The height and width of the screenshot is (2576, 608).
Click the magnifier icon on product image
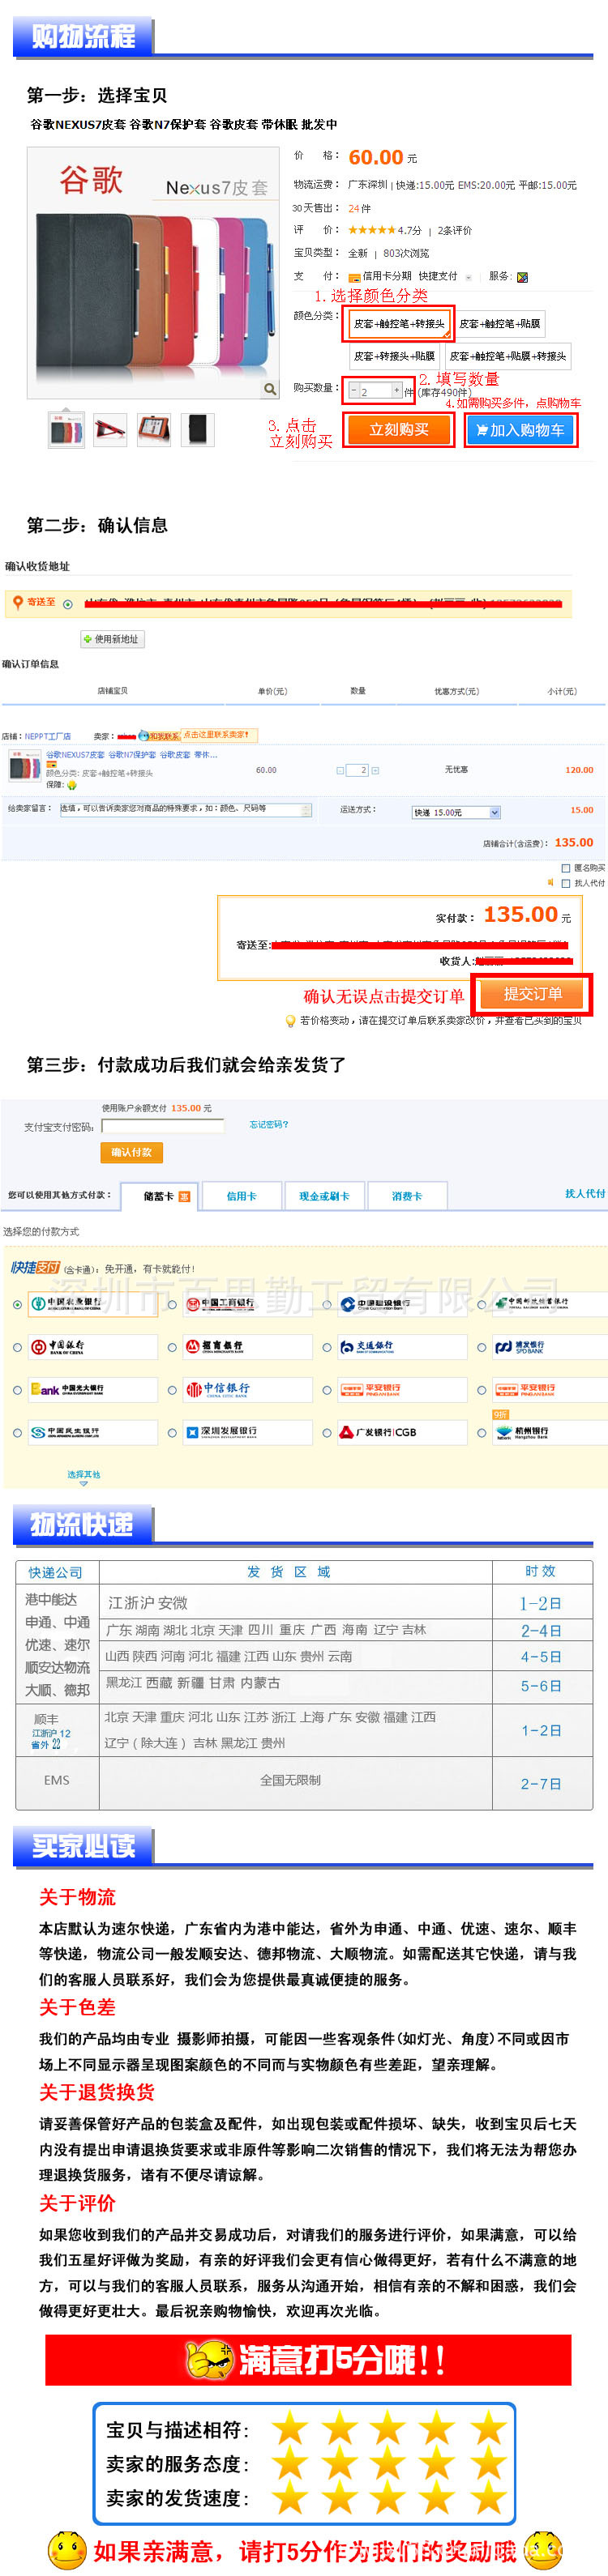[x=269, y=389]
